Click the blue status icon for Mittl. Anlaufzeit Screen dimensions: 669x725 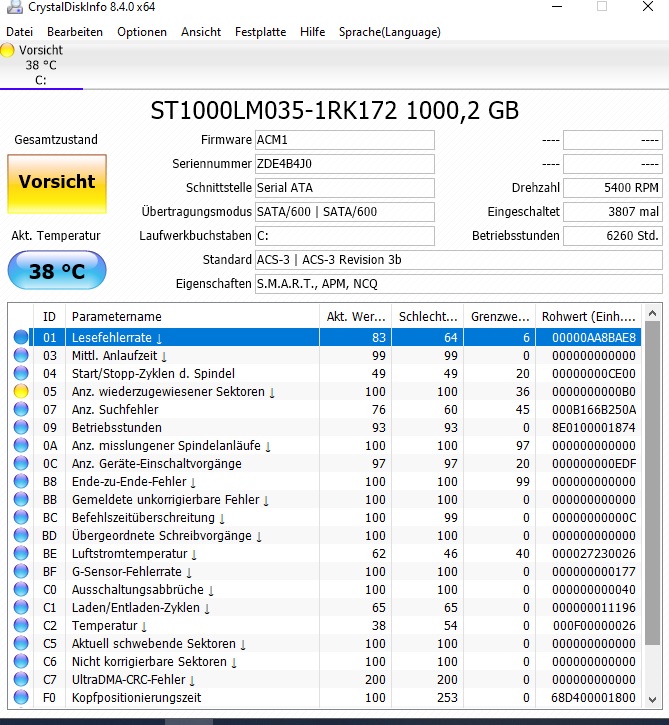21,355
